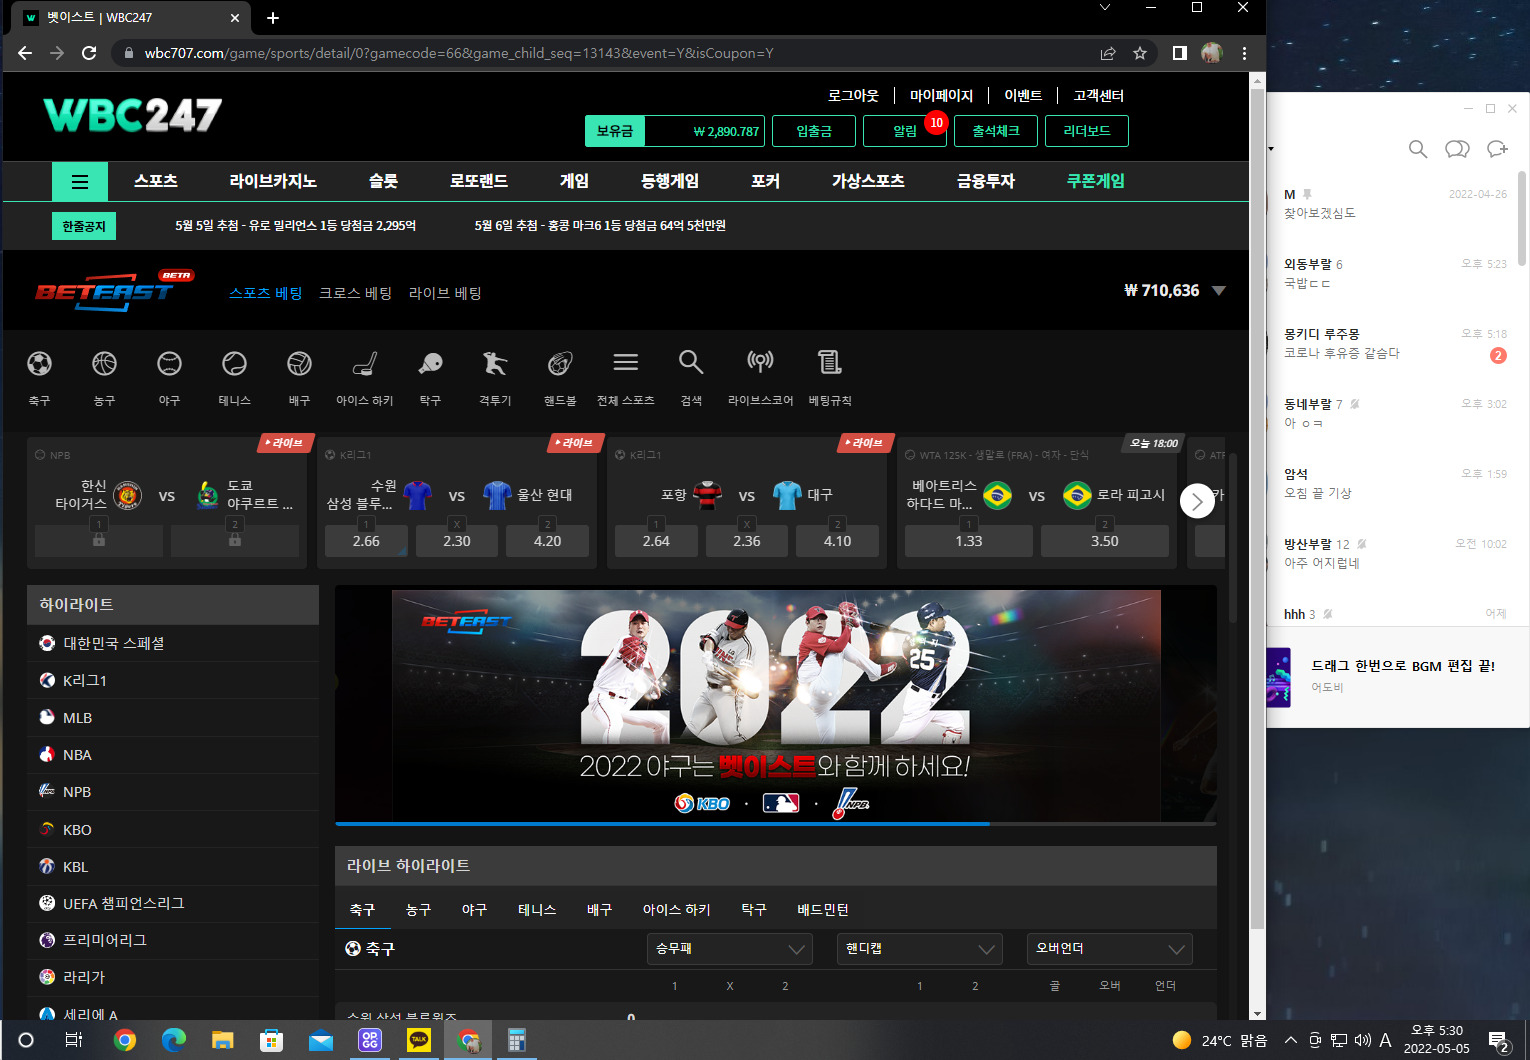Open MLB in highlights list

coord(173,718)
